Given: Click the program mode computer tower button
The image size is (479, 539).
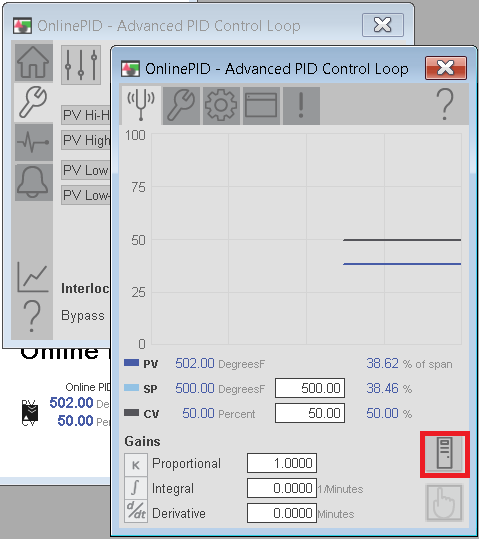Looking at the screenshot, I should pos(445,454).
